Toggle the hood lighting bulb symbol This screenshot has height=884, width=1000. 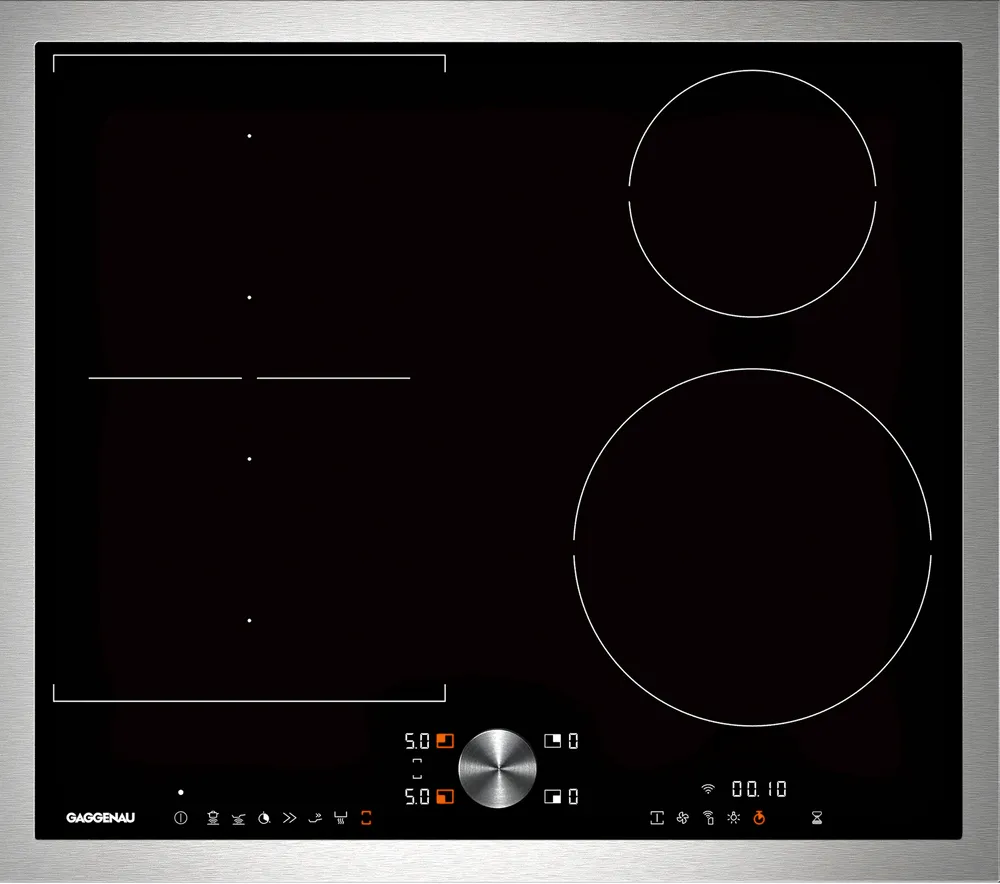click(734, 817)
